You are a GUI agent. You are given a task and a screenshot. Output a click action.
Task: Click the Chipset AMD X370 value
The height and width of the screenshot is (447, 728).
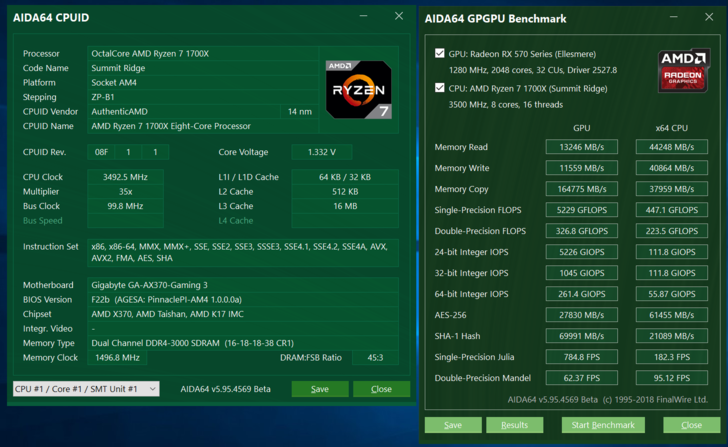[x=243, y=314]
